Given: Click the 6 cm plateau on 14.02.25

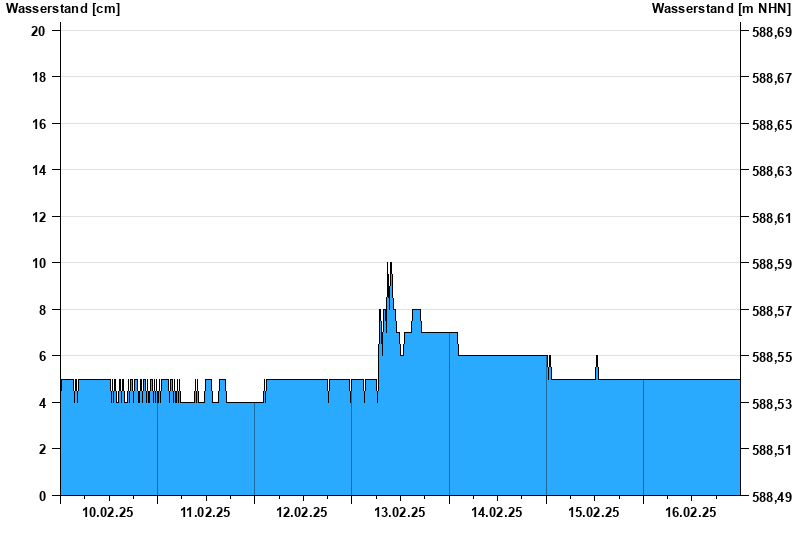Looking at the screenshot, I should pyautogui.click(x=503, y=356).
